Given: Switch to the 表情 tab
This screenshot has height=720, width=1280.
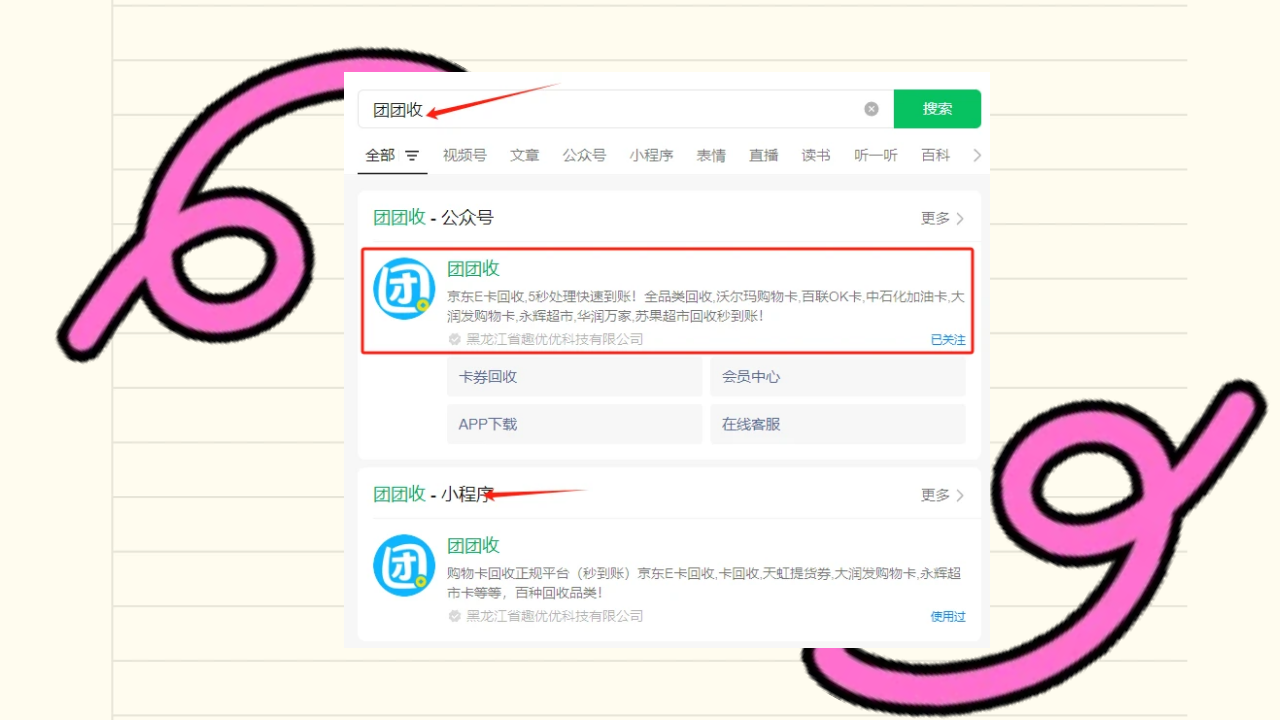Looking at the screenshot, I should pyautogui.click(x=711, y=155).
